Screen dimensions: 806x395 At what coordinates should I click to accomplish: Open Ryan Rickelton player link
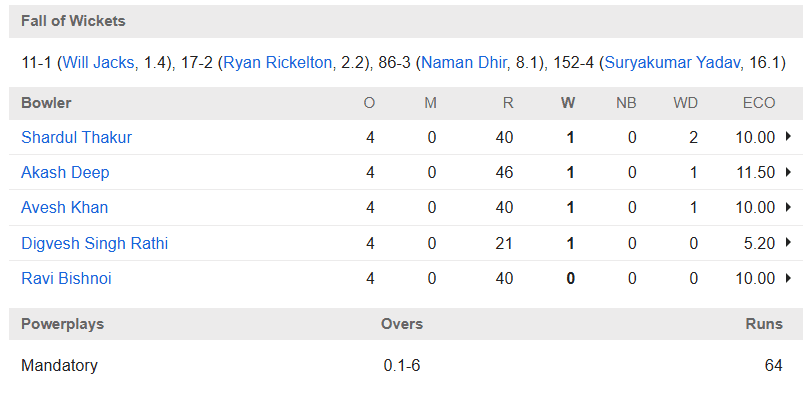[278, 63]
